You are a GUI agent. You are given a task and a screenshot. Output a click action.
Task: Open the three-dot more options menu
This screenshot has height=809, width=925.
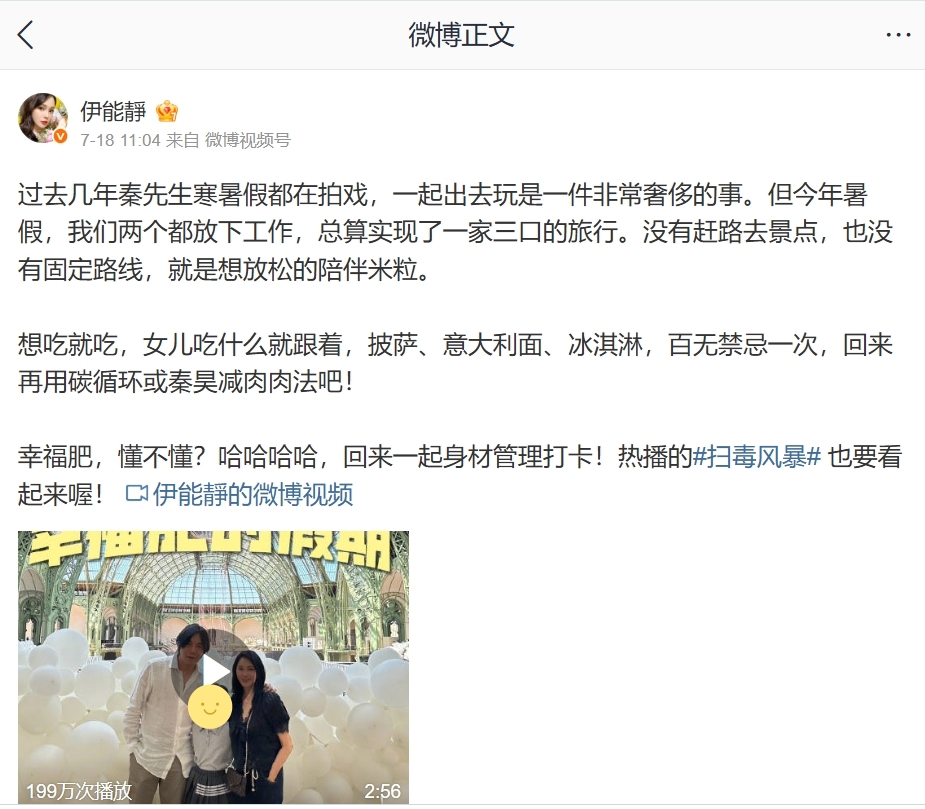click(898, 35)
